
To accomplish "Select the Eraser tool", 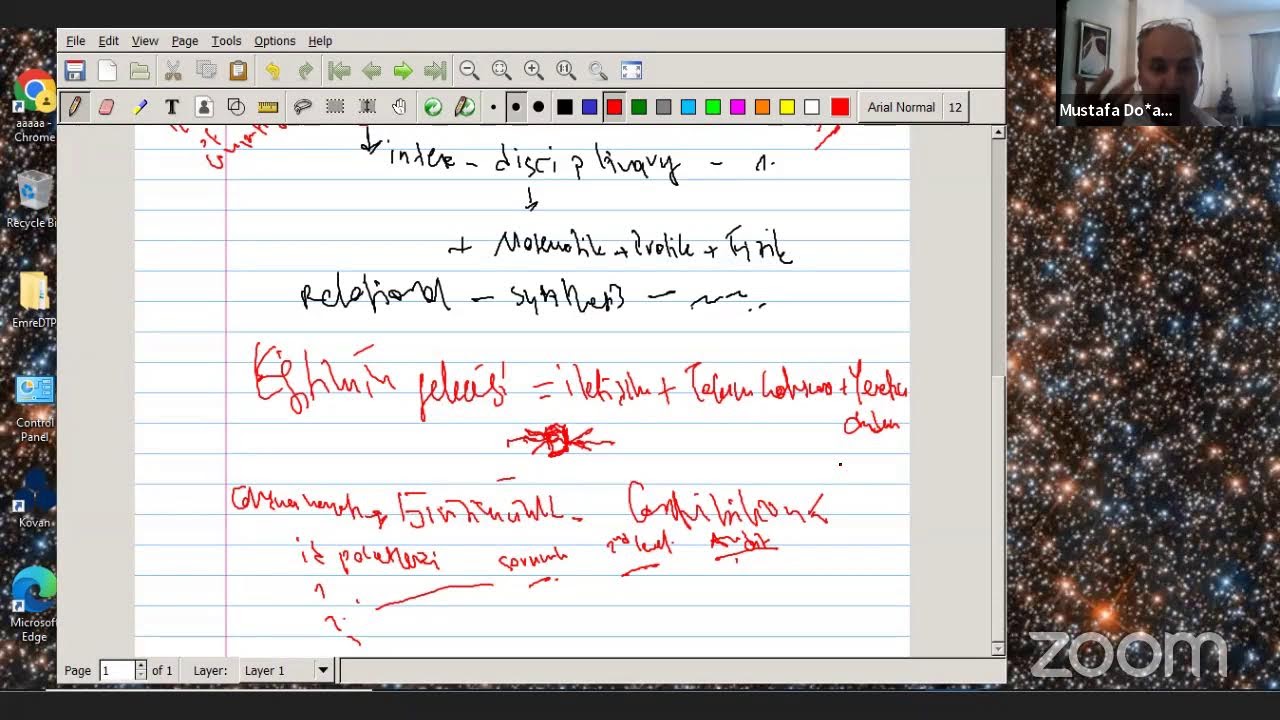I will [107, 107].
